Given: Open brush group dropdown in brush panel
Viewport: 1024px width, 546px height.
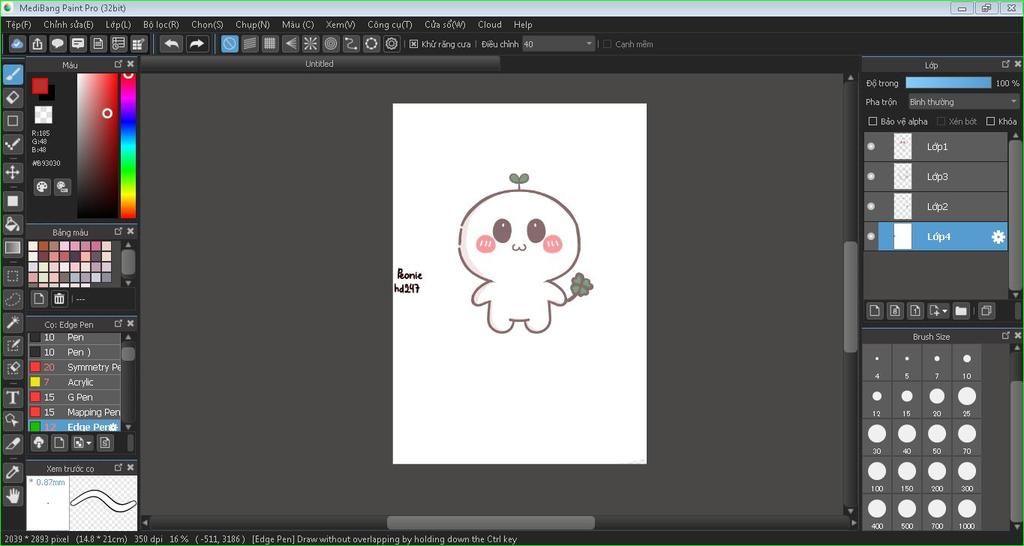Looking at the screenshot, I should point(89,443).
